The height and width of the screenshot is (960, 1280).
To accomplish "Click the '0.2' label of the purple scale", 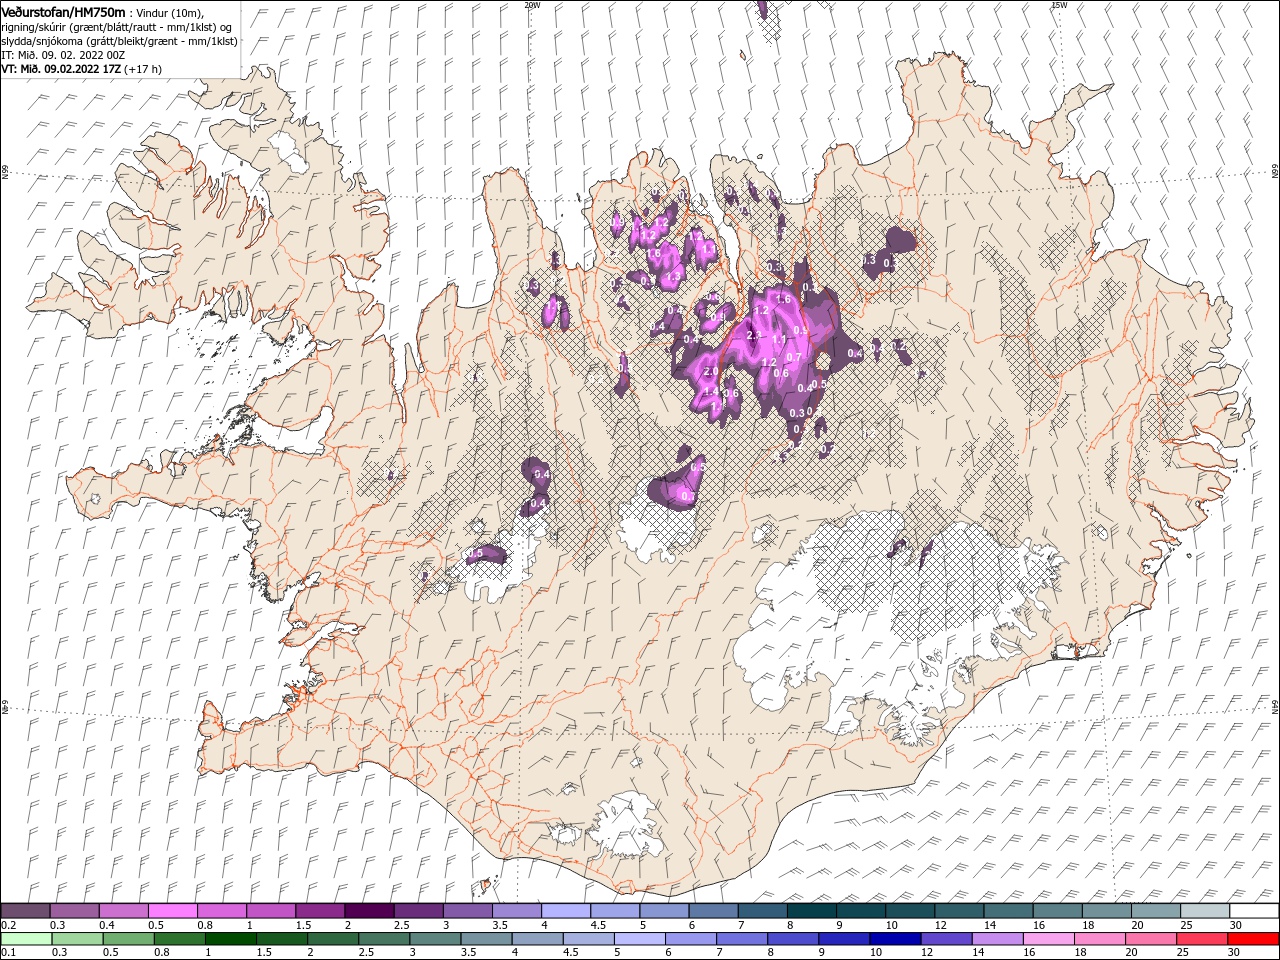I will point(8,925).
